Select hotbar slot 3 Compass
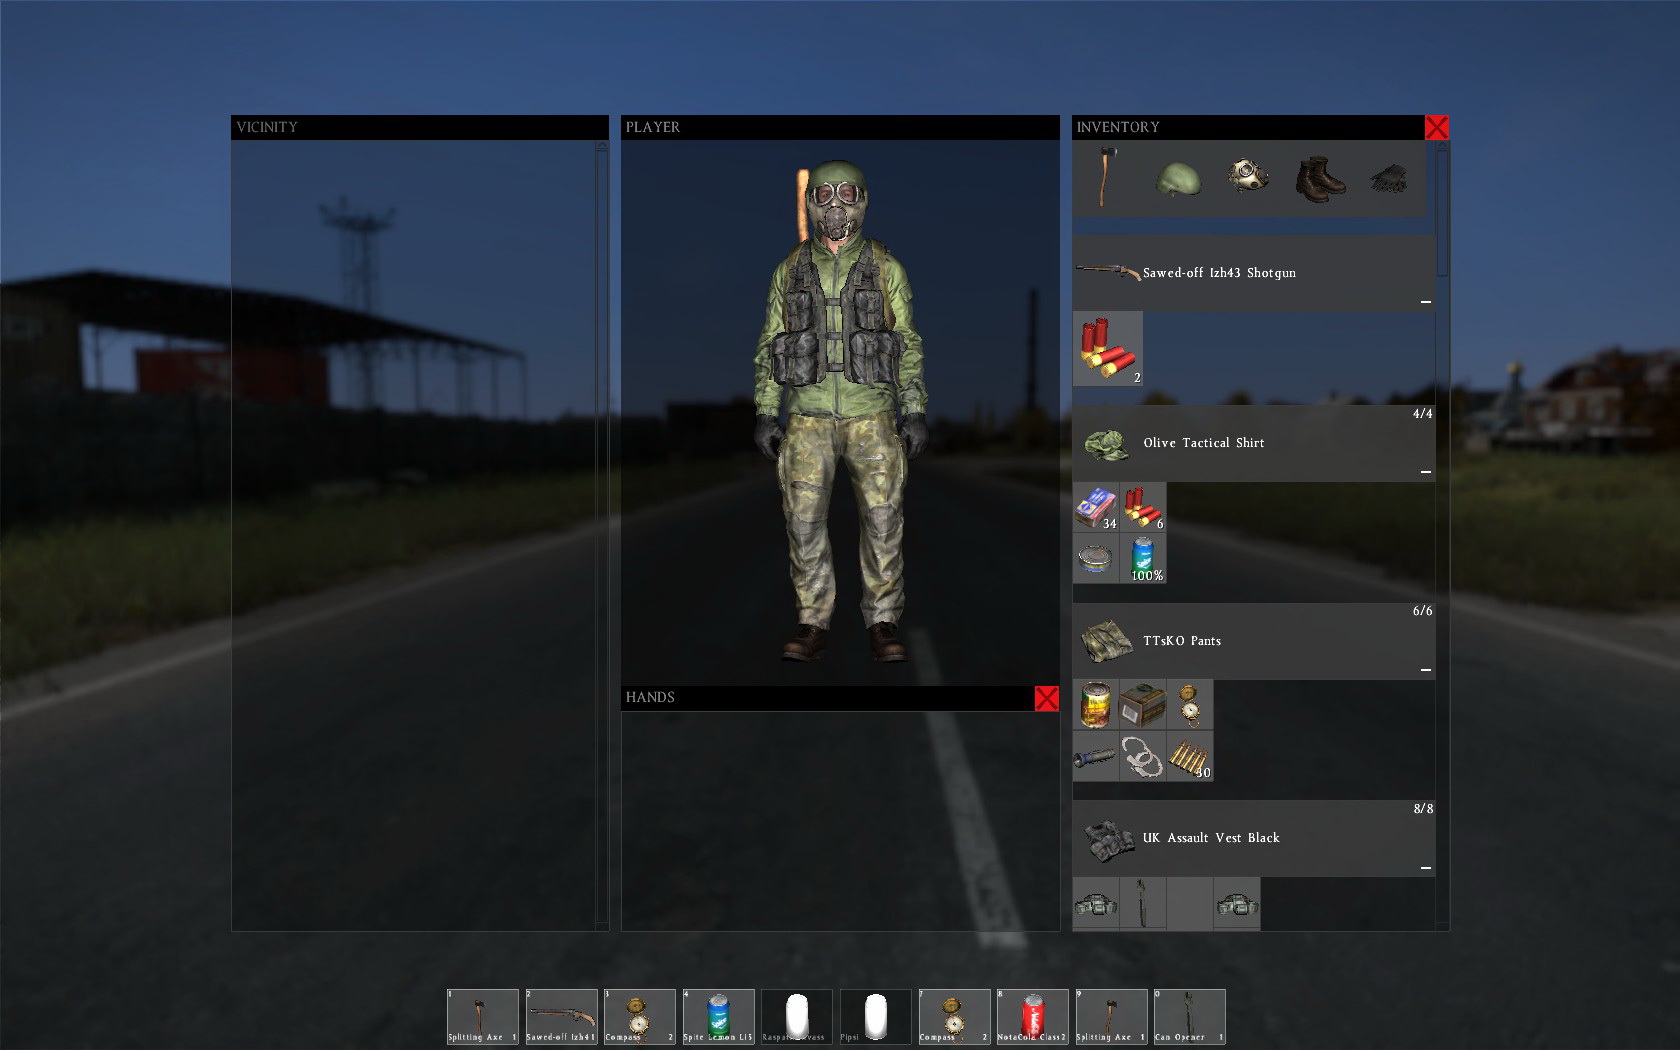This screenshot has width=1680, height=1050. 640,1017
